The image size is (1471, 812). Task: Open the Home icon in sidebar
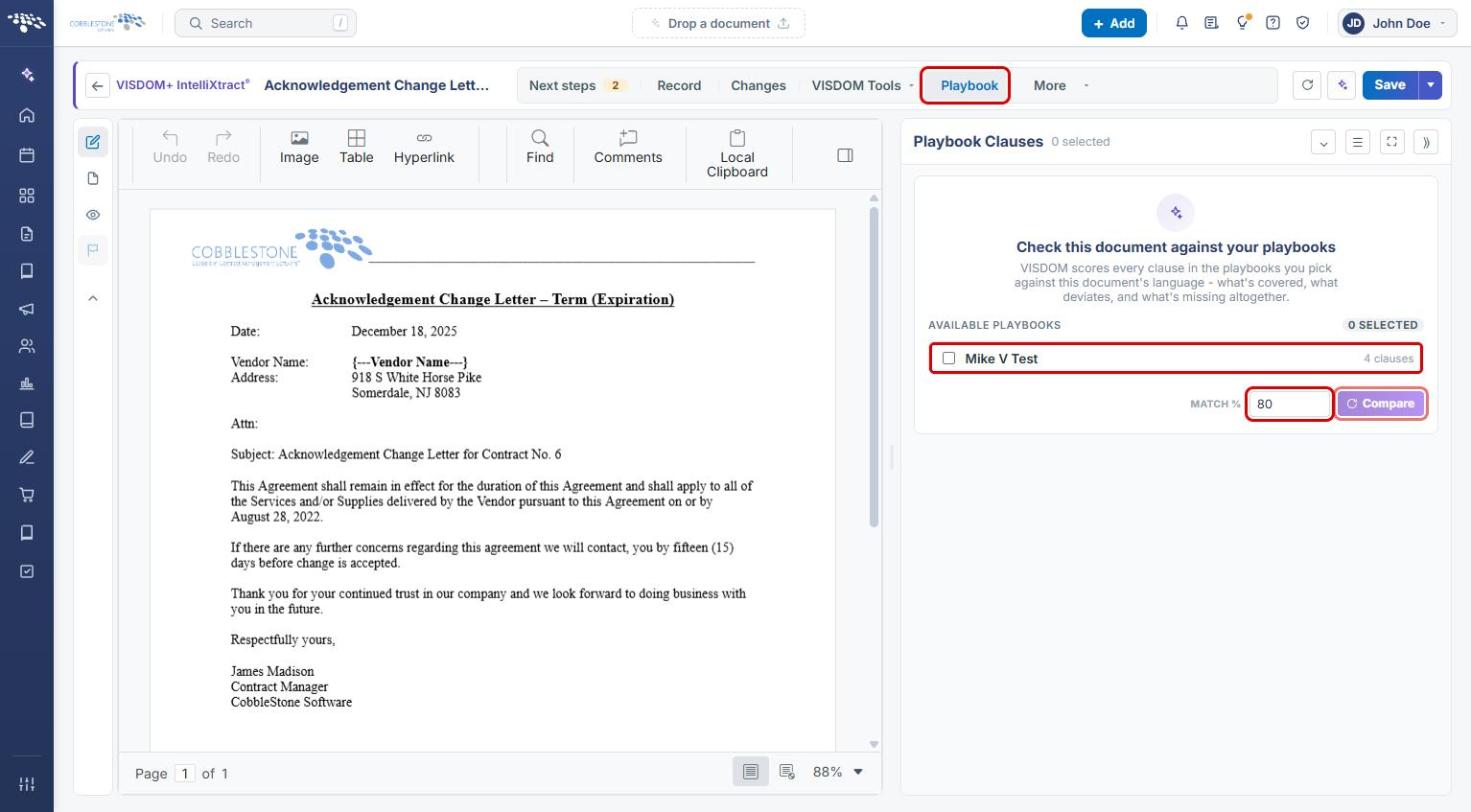point(27,115)
